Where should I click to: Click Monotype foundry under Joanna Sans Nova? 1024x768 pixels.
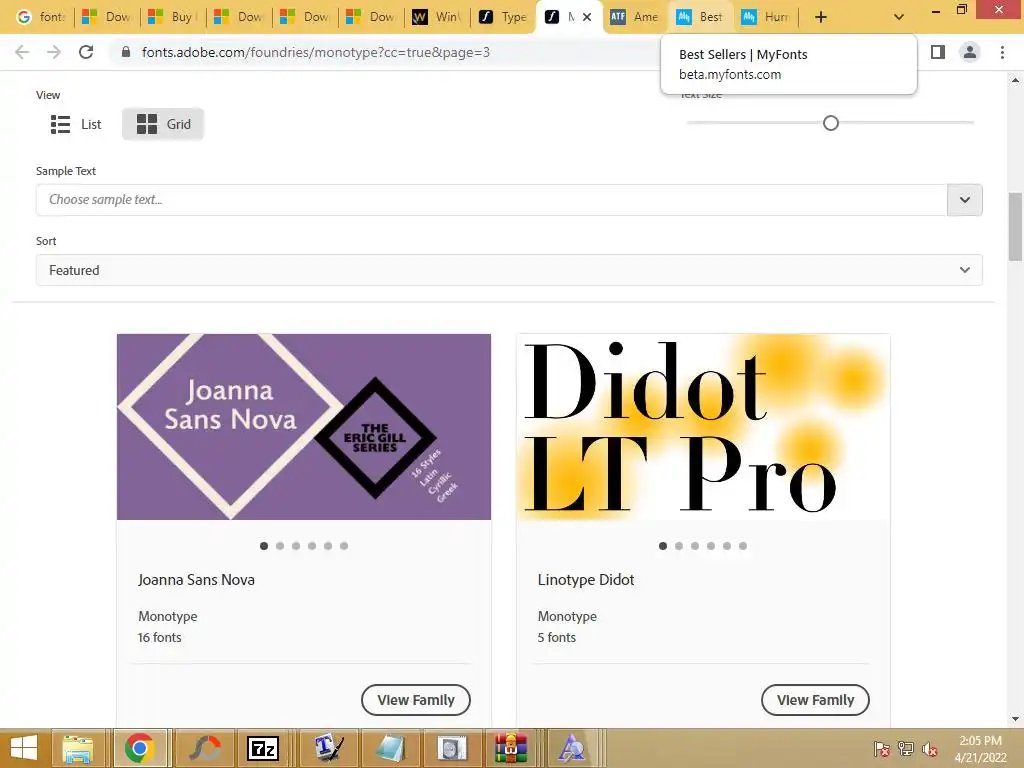[167, 616]
